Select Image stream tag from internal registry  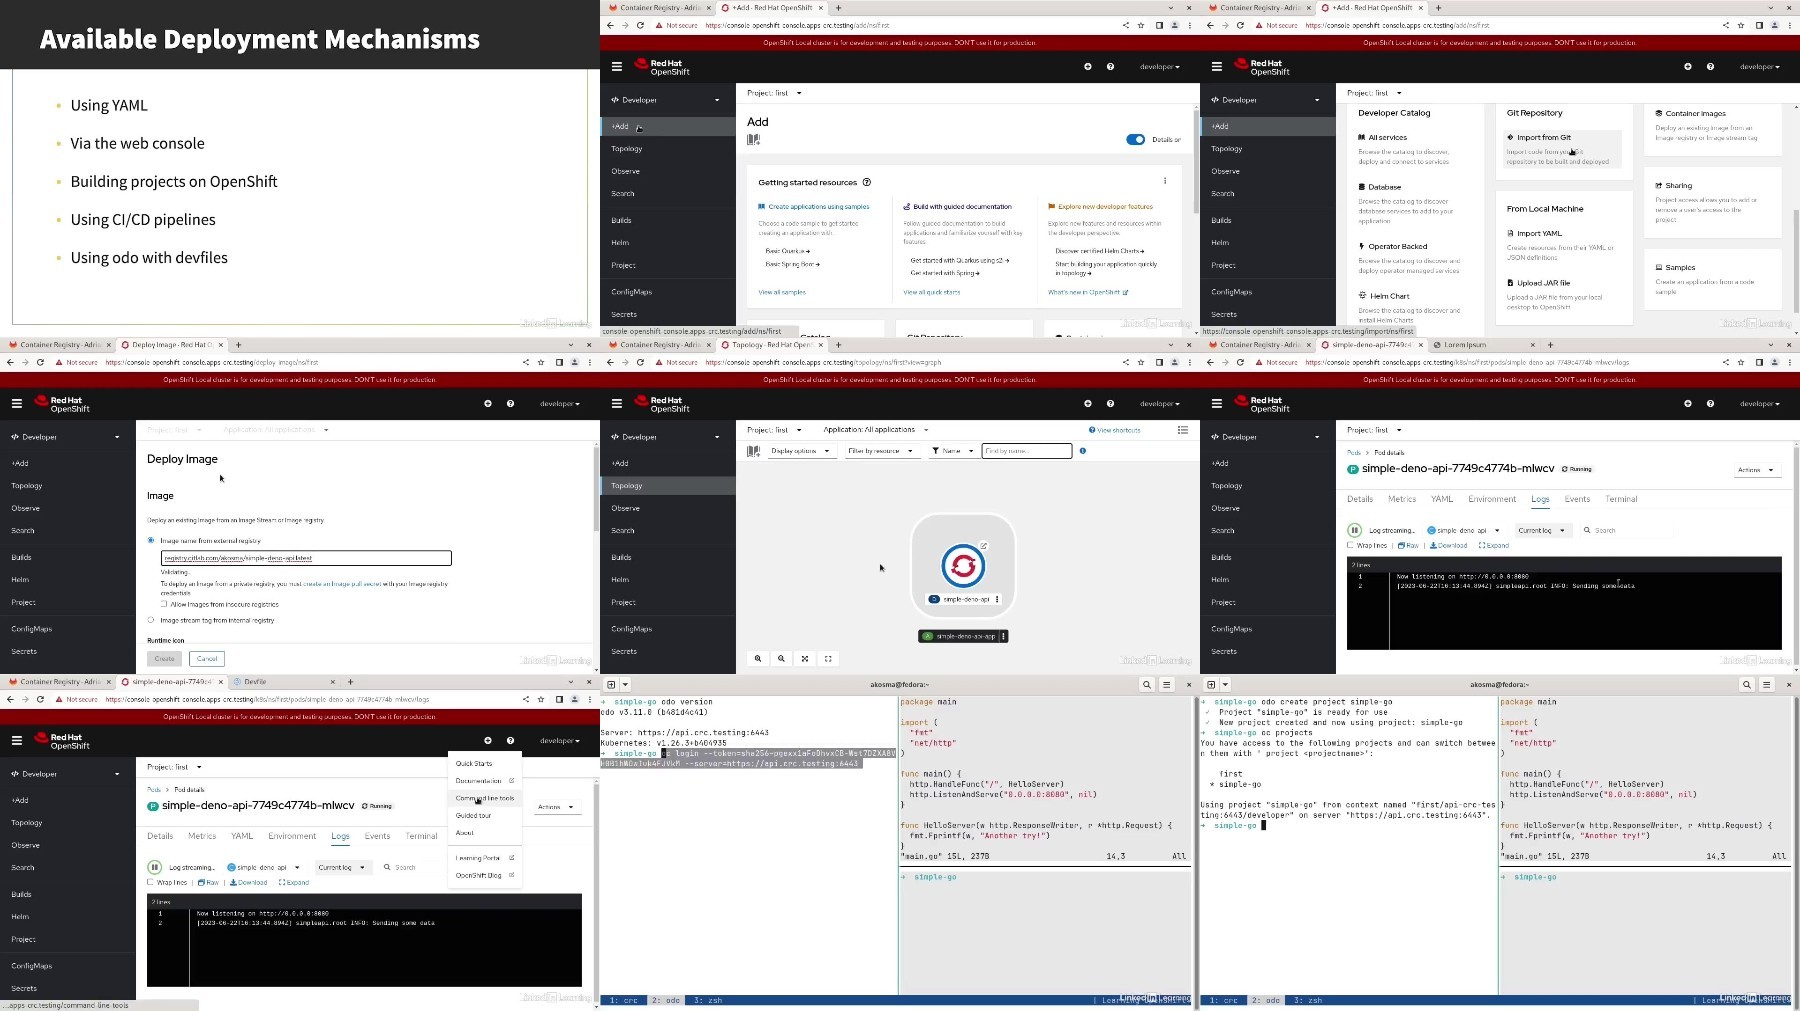151,620
